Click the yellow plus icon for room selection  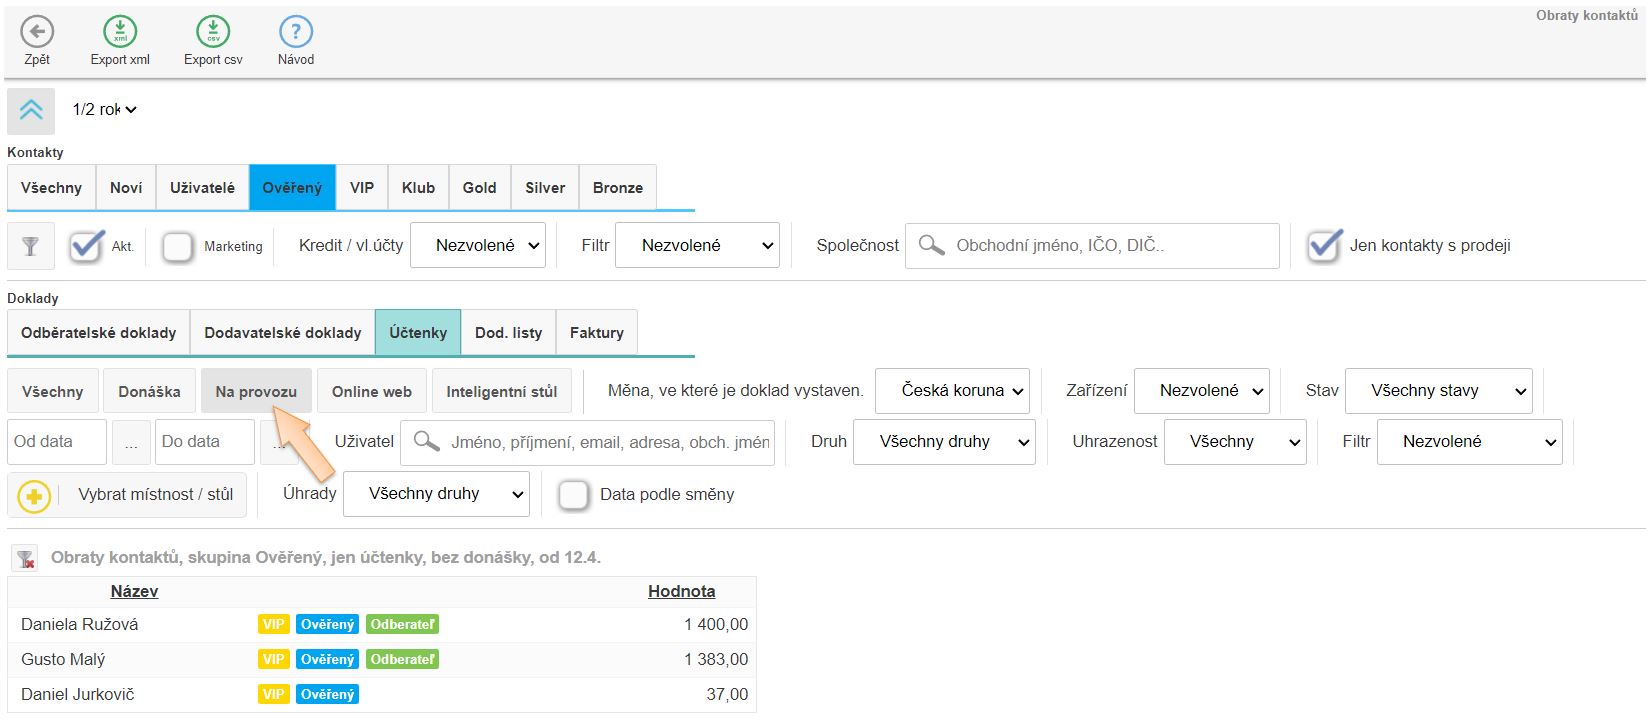point(34,495)
